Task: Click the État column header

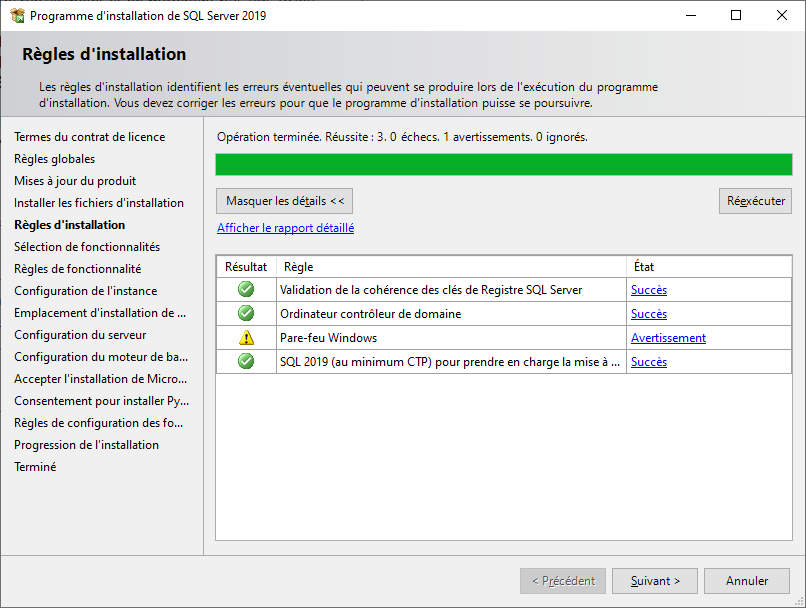Action: tap(709, 267)
